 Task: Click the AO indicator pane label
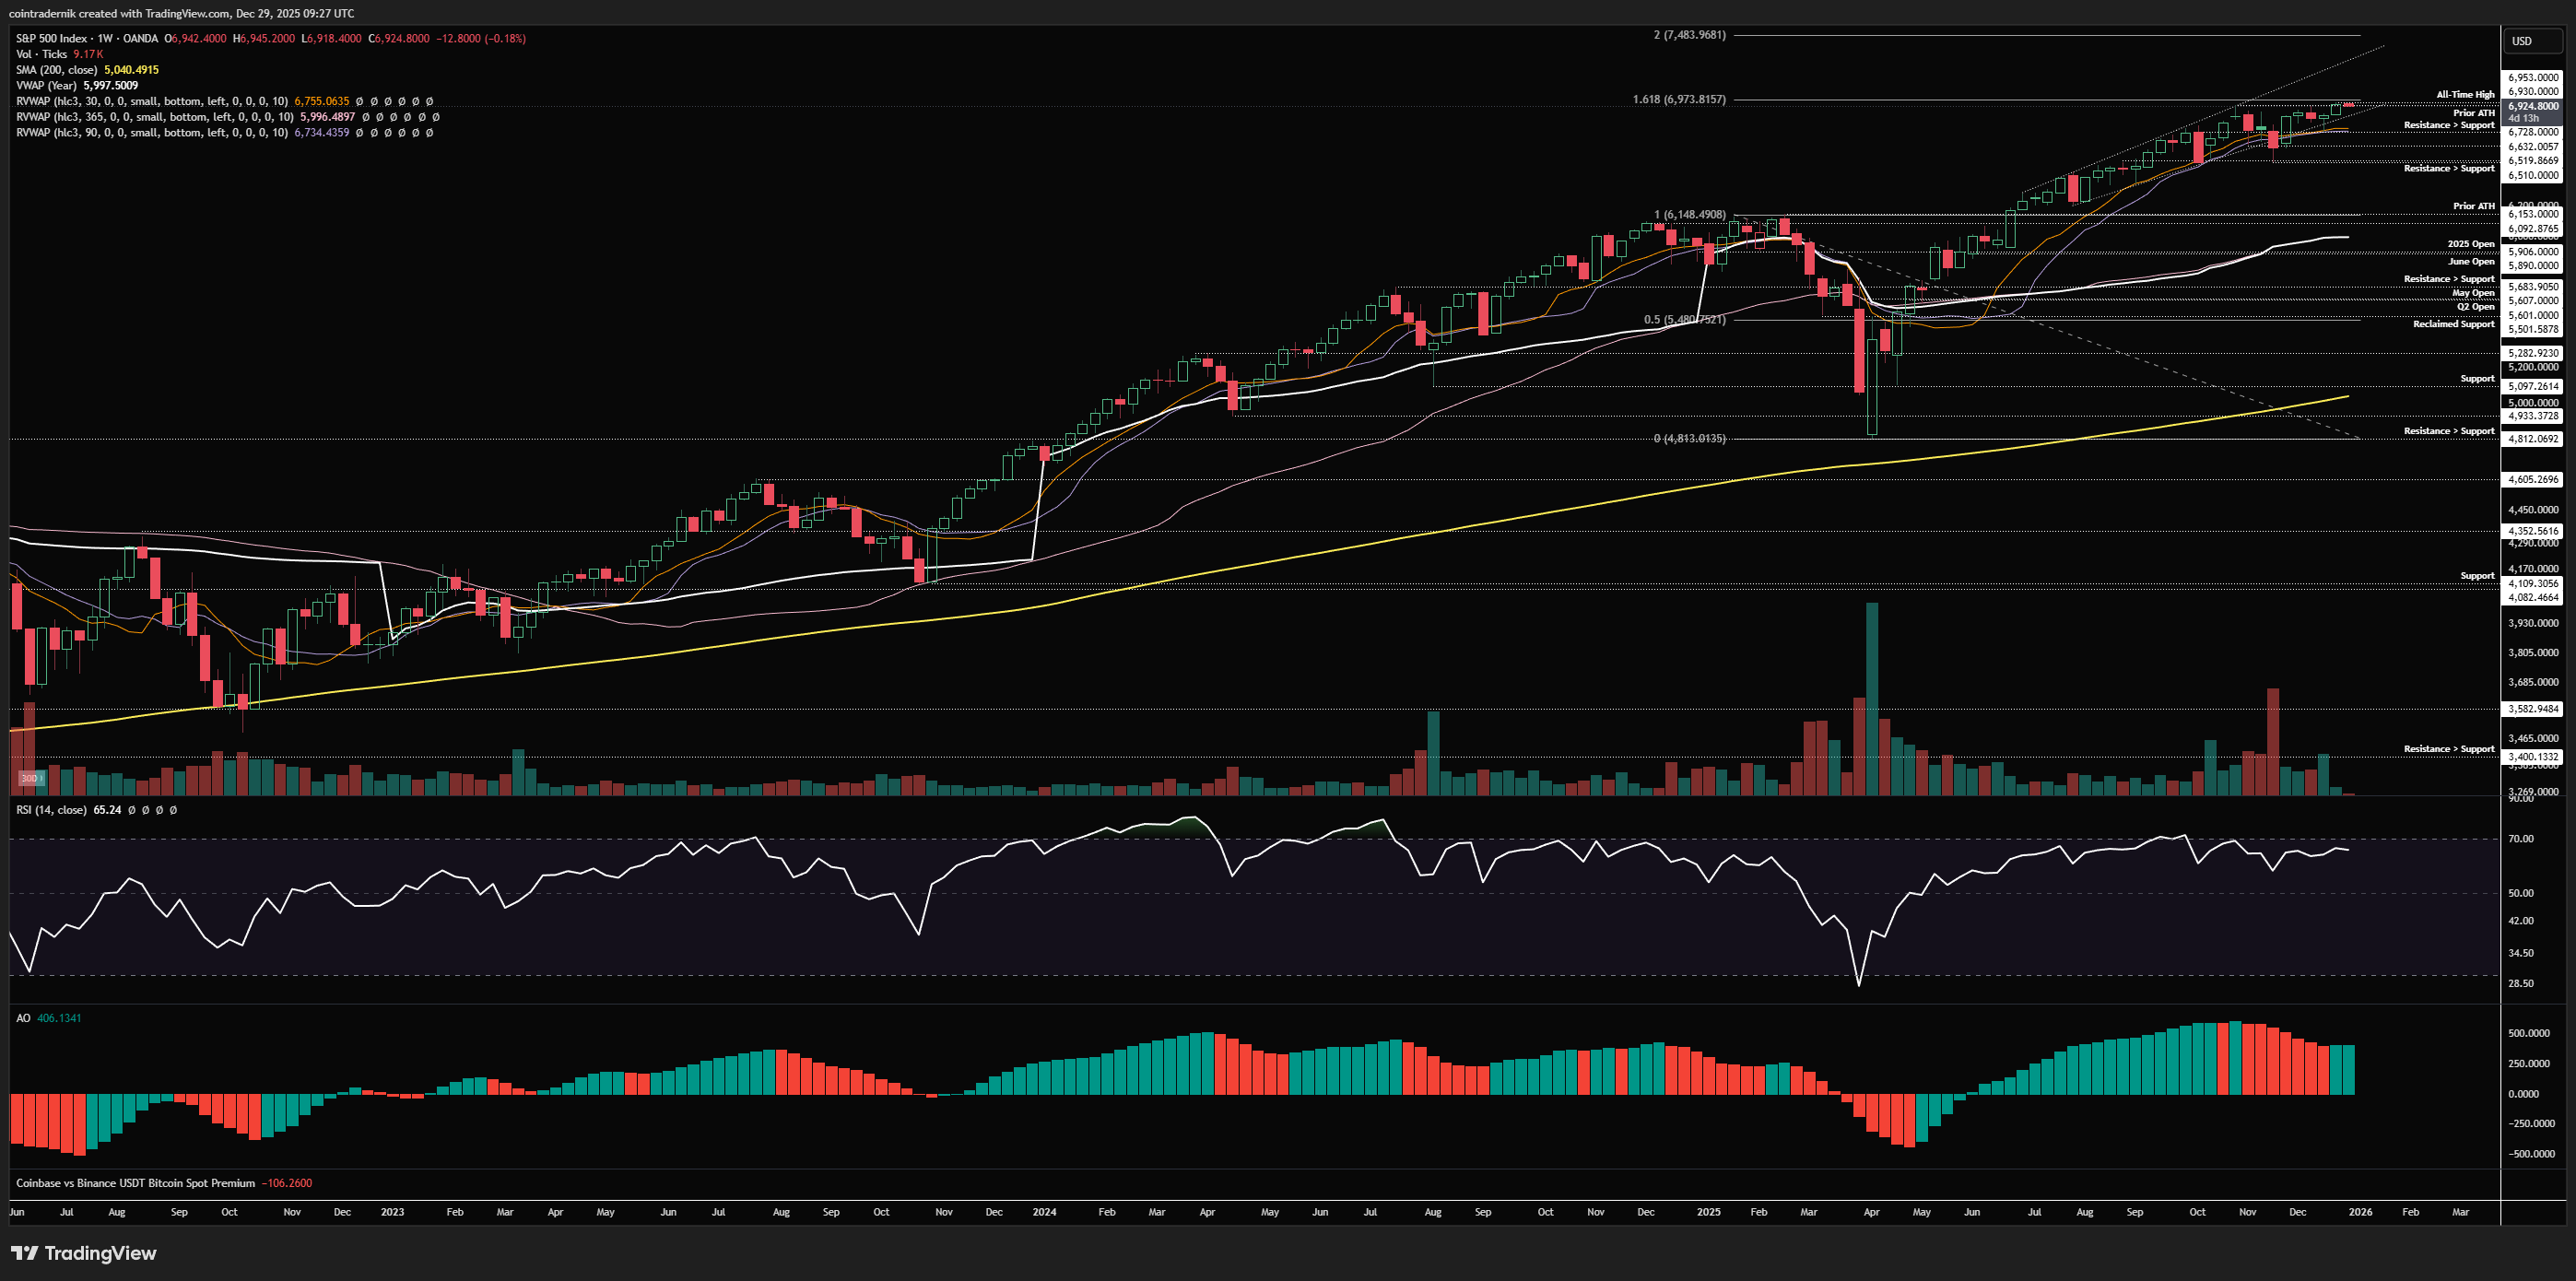point(23,1018)
